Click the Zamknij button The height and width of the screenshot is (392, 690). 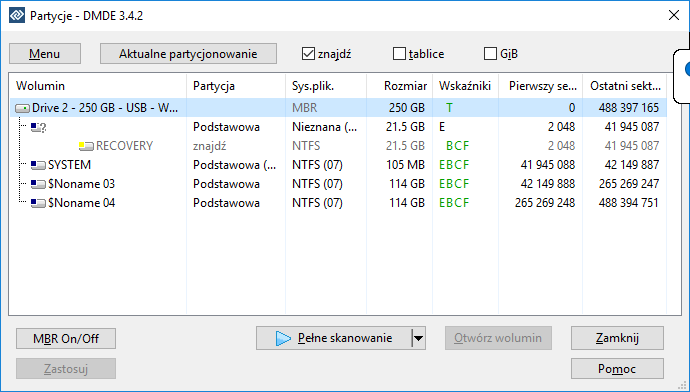tap(617, 338)
